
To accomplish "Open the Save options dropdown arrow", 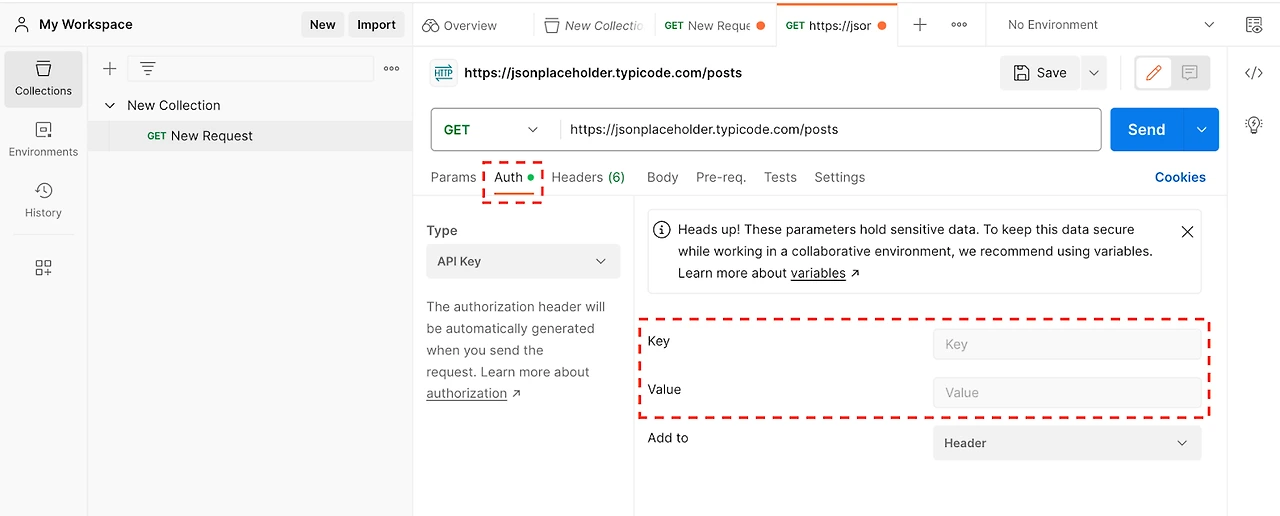I will tap(1093, 73).
